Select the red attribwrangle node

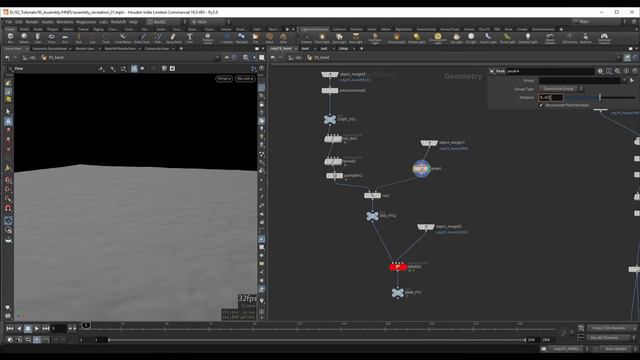(x=398, y=267)
